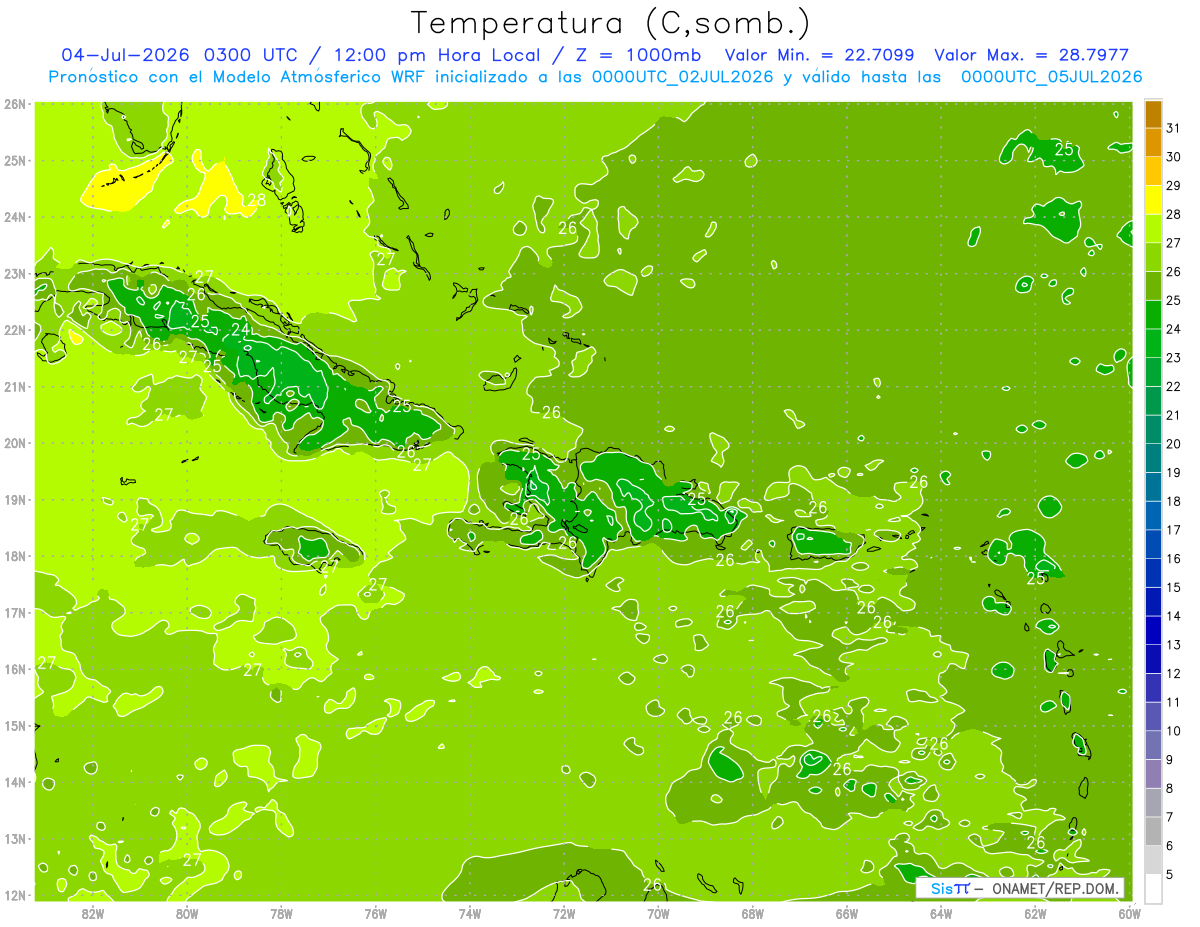Click latitude axis label '24N'
This screenshot has height=927, width=1200.
point(15,217)
